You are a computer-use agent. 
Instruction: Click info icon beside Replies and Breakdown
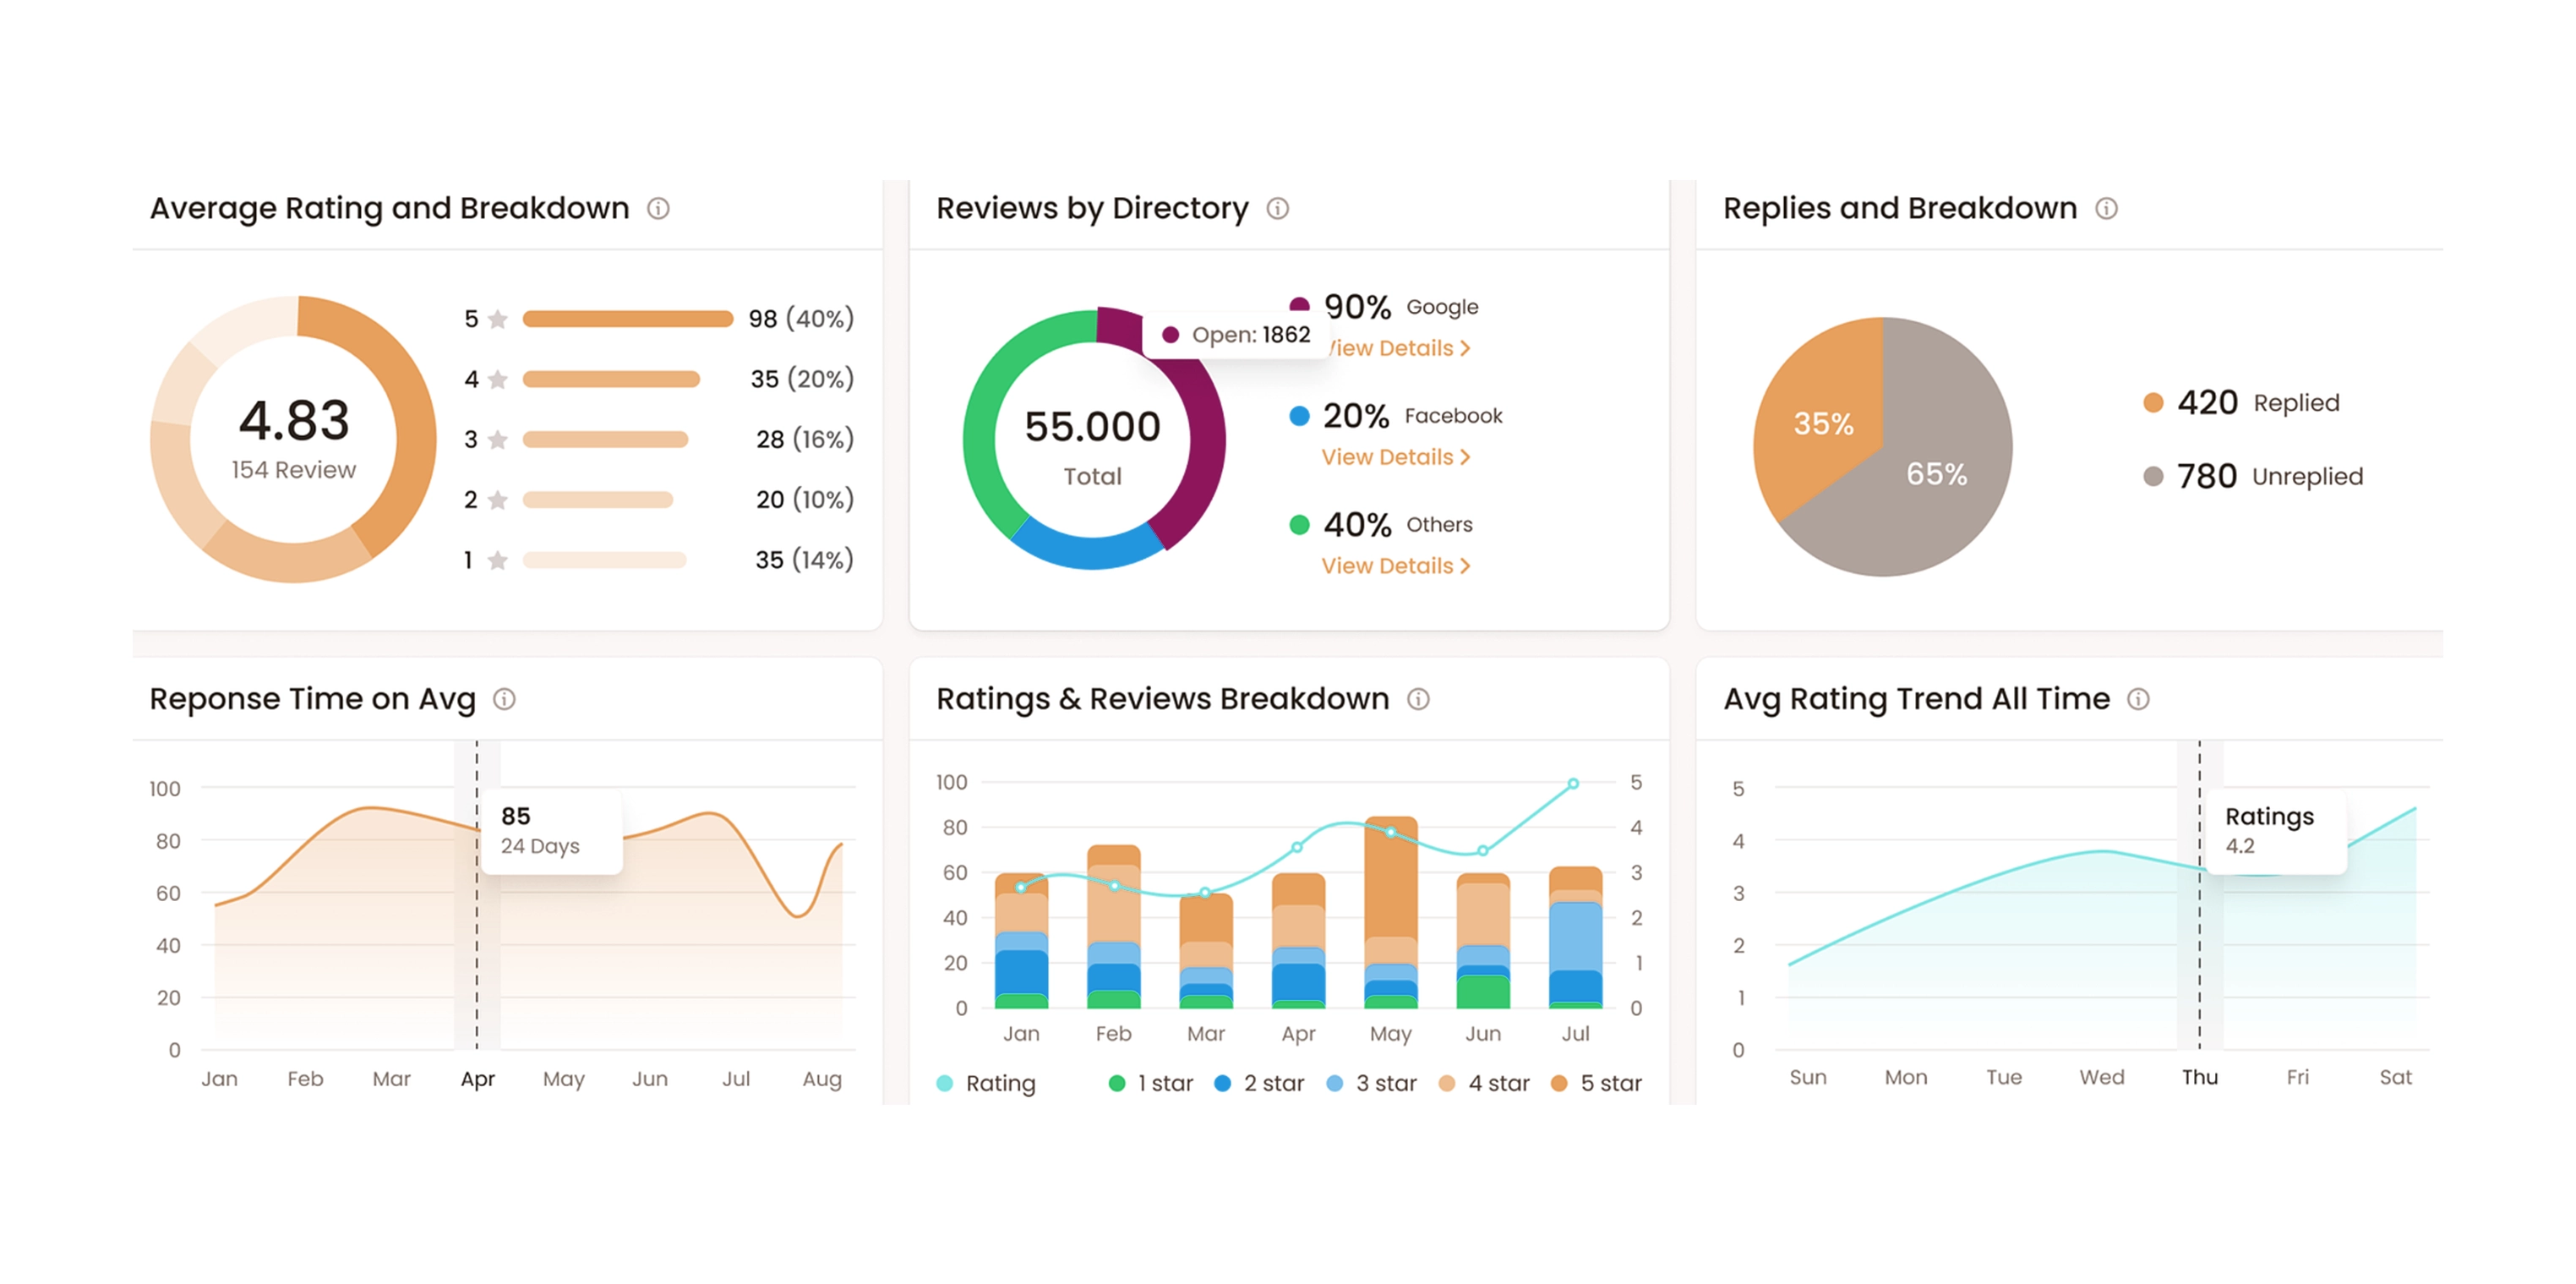click(2106, 208)
